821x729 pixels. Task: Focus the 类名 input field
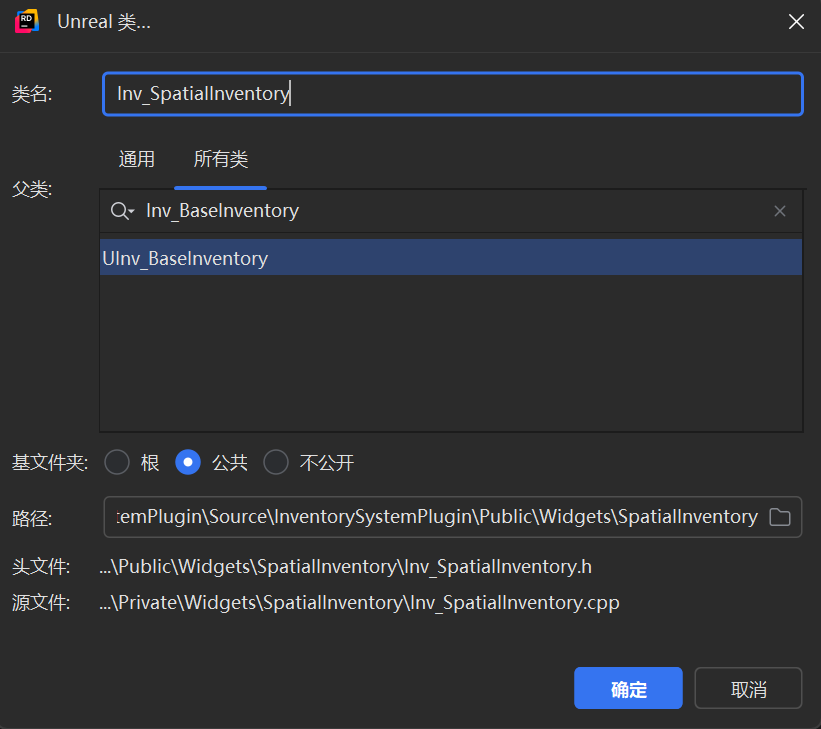tap(453, 94)
